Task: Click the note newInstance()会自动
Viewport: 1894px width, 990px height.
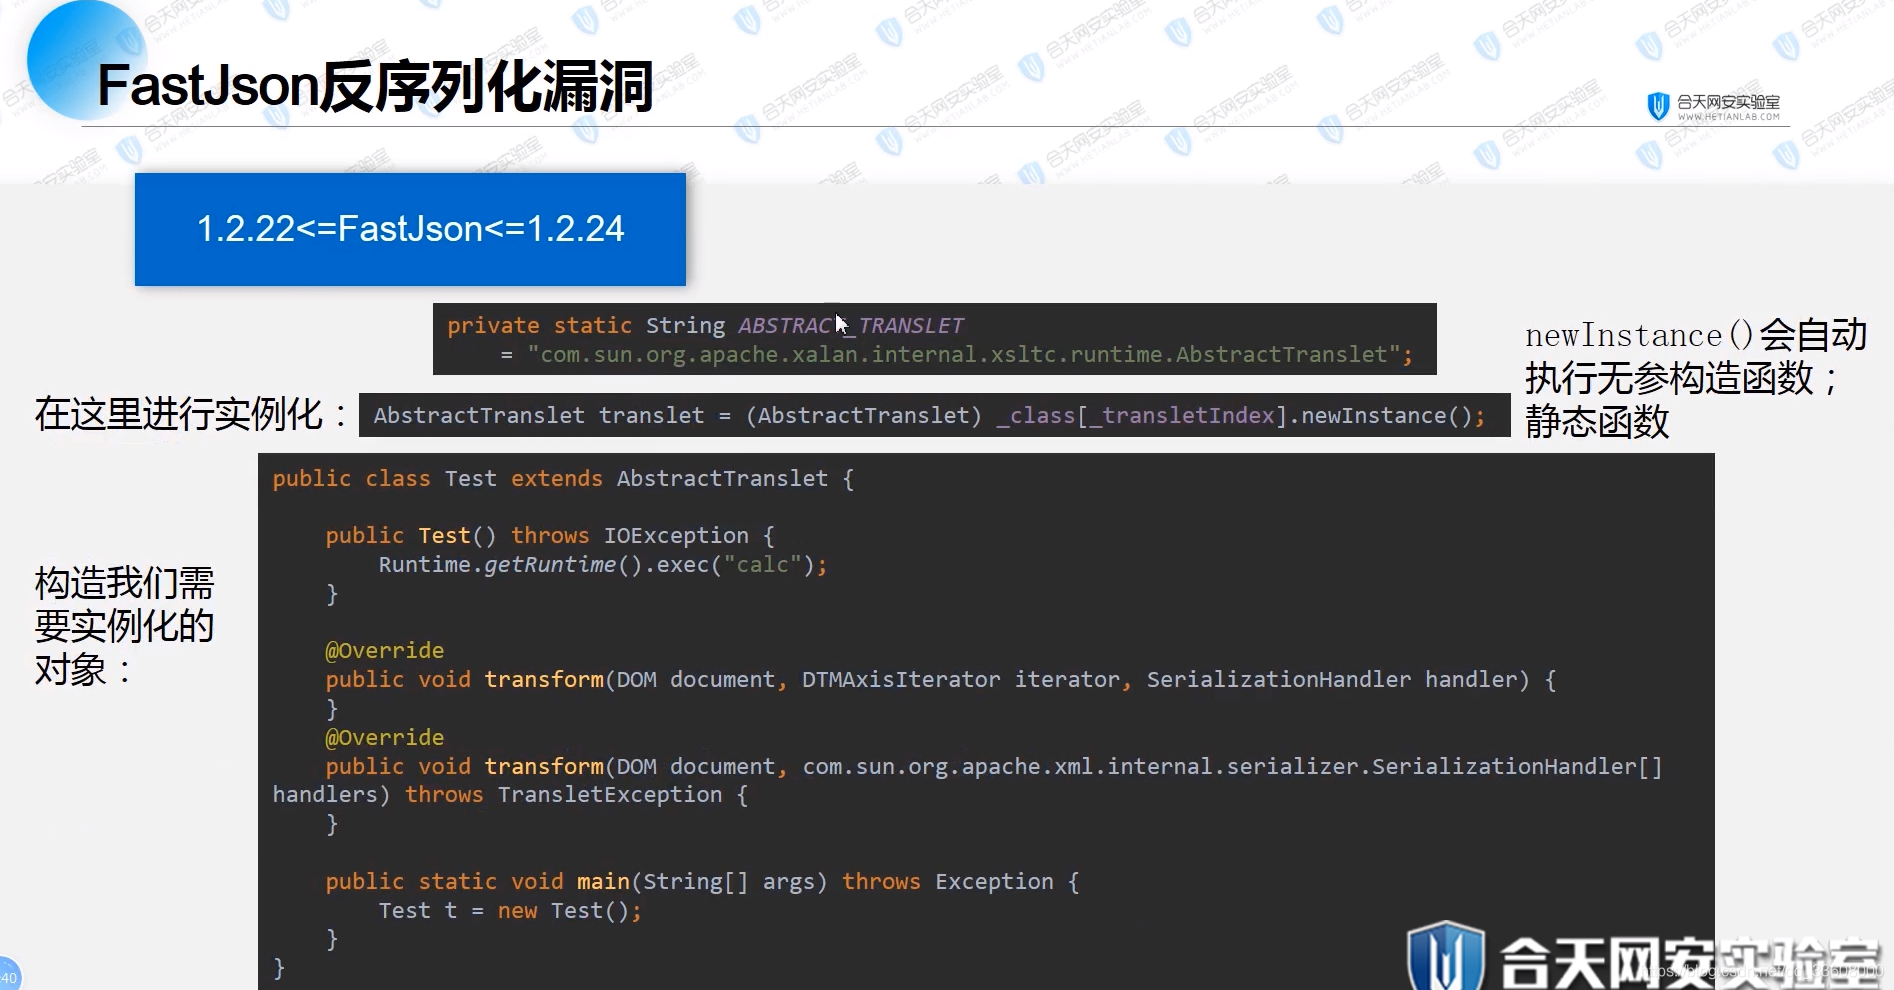Action: coord(1696,335)
